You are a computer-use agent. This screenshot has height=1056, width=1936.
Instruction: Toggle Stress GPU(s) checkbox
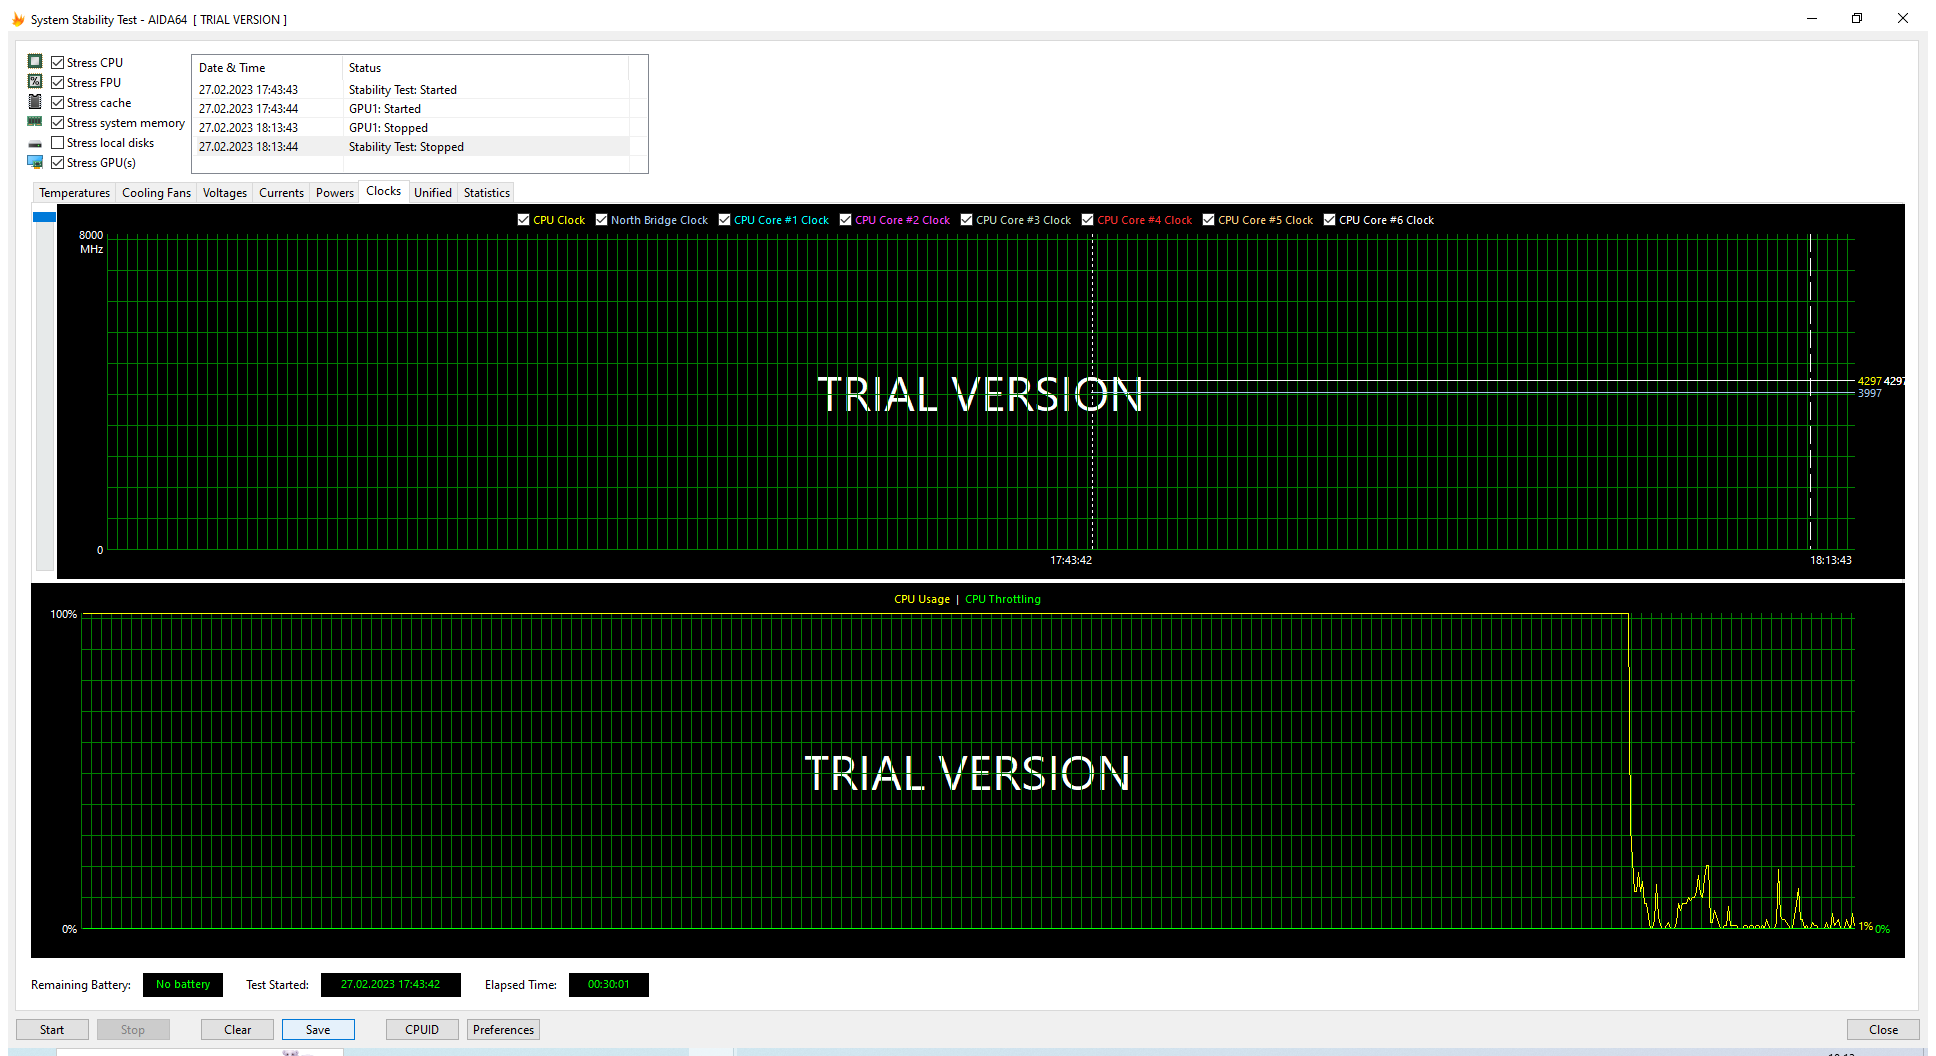(x=58, y=162)
